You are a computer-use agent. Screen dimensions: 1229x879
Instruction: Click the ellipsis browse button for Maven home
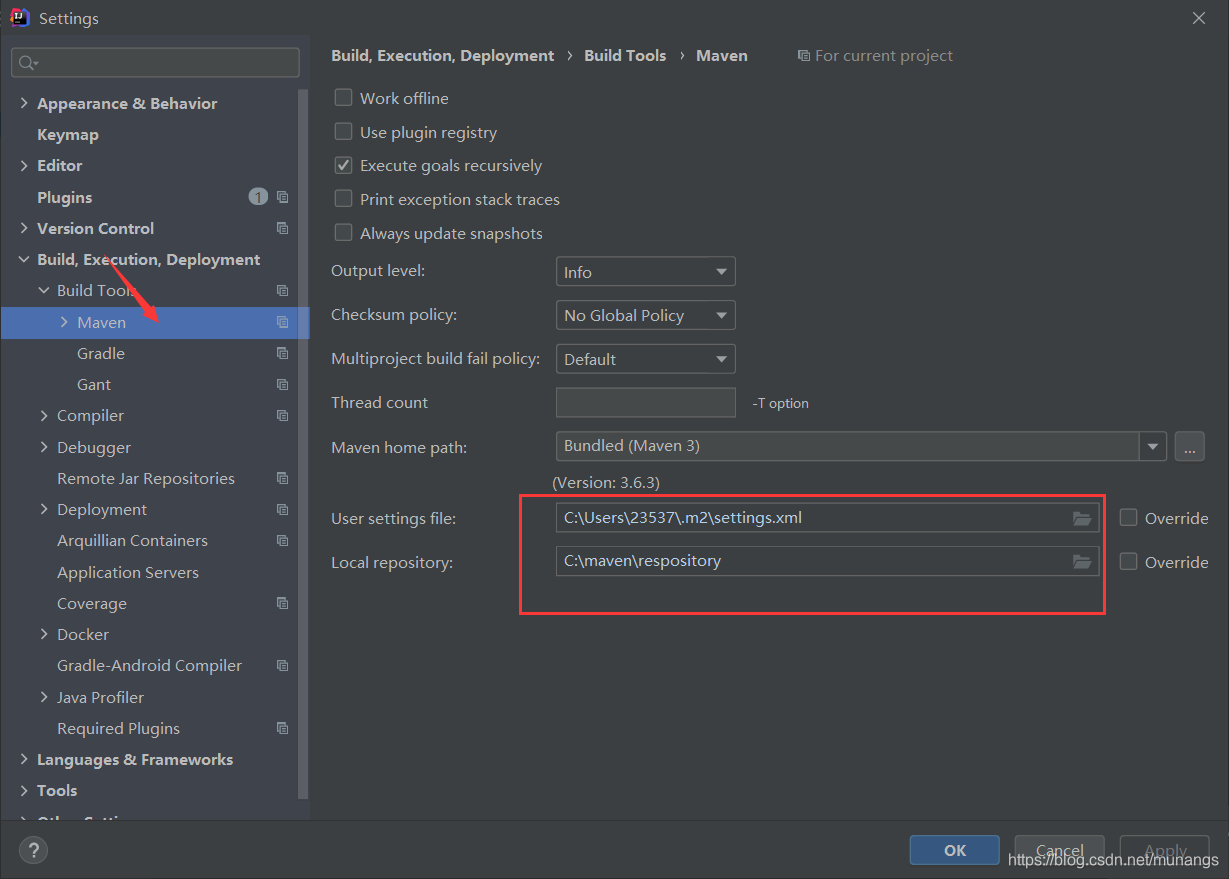[x=1189, y=446]
